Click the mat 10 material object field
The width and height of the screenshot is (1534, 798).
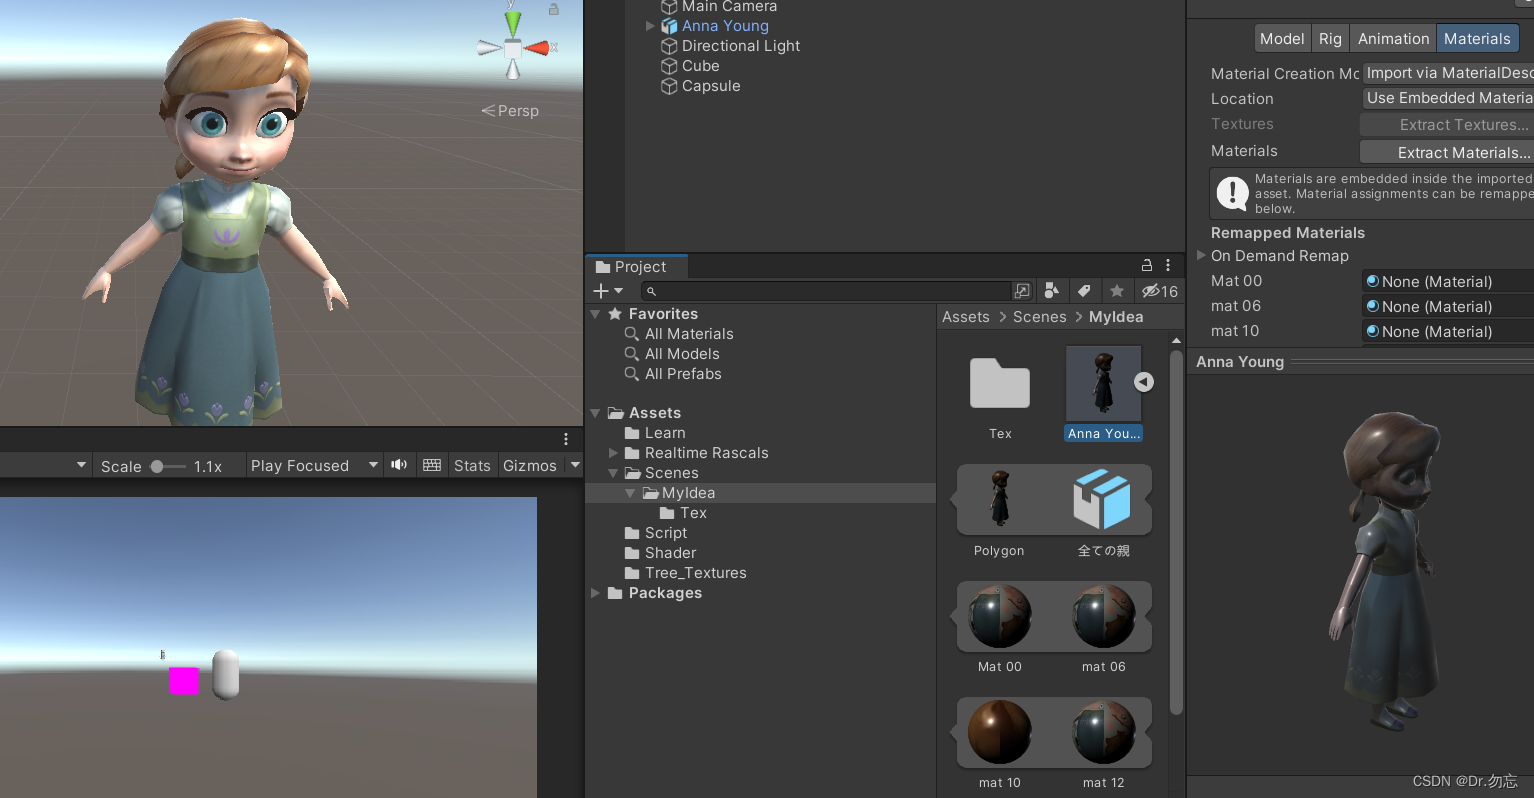pos(1448,332)
